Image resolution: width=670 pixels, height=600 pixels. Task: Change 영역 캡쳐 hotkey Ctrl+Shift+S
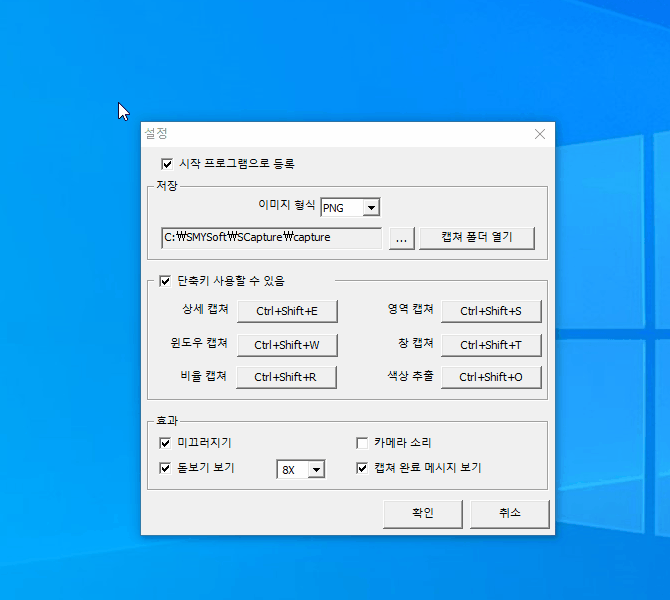coord(491,311)
